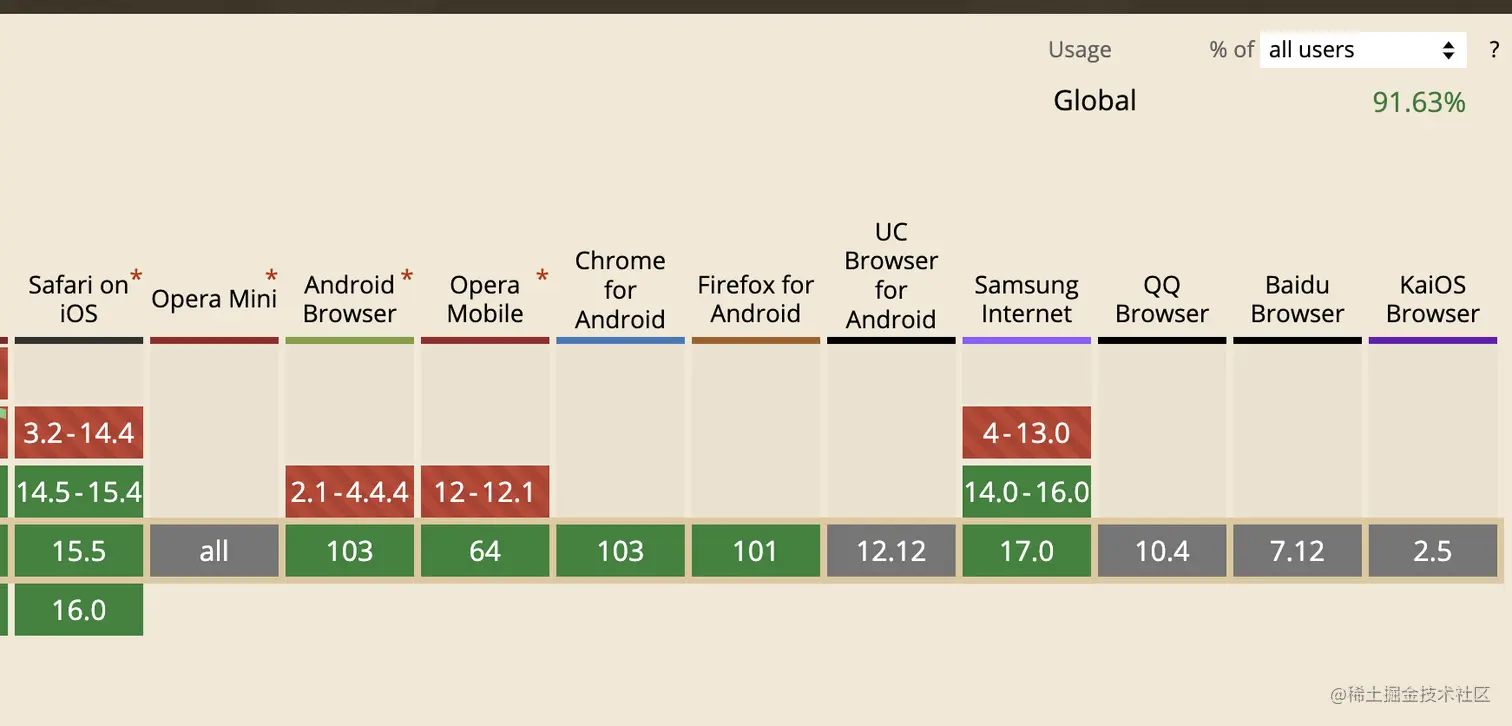Click the Global usage percentage 91.63%

[1418, 102]
